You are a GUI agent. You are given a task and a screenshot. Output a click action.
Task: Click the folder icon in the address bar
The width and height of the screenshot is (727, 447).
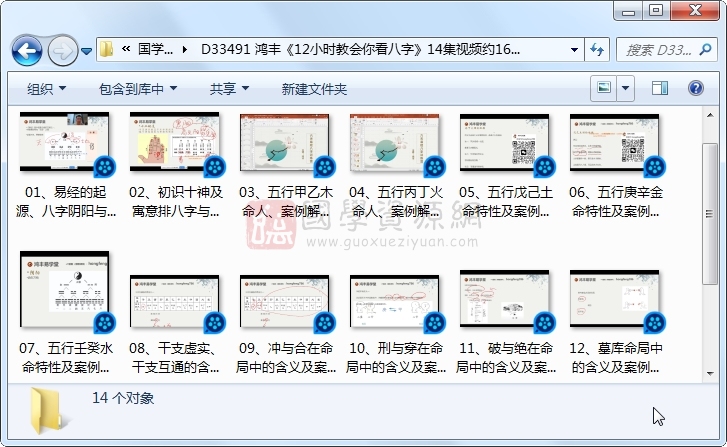107,49
